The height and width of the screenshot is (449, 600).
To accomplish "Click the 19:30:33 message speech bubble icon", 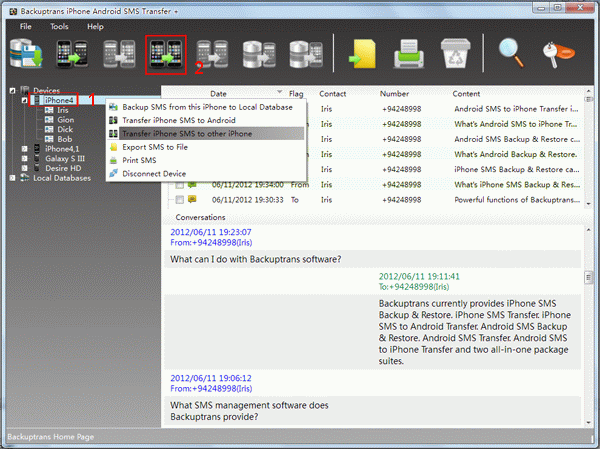I will pos(192,199).
